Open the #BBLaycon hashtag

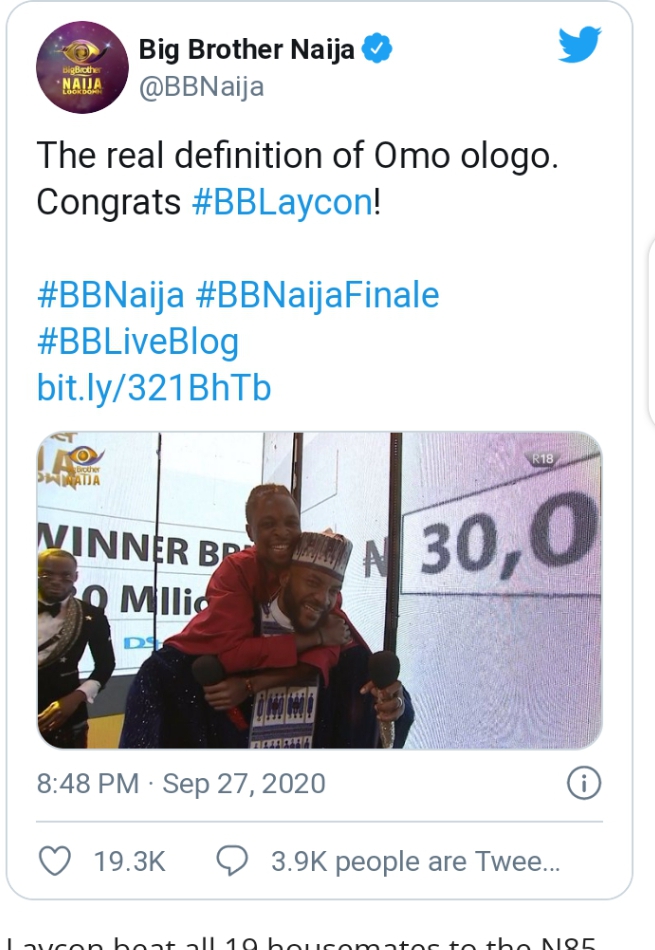(282, 202)
